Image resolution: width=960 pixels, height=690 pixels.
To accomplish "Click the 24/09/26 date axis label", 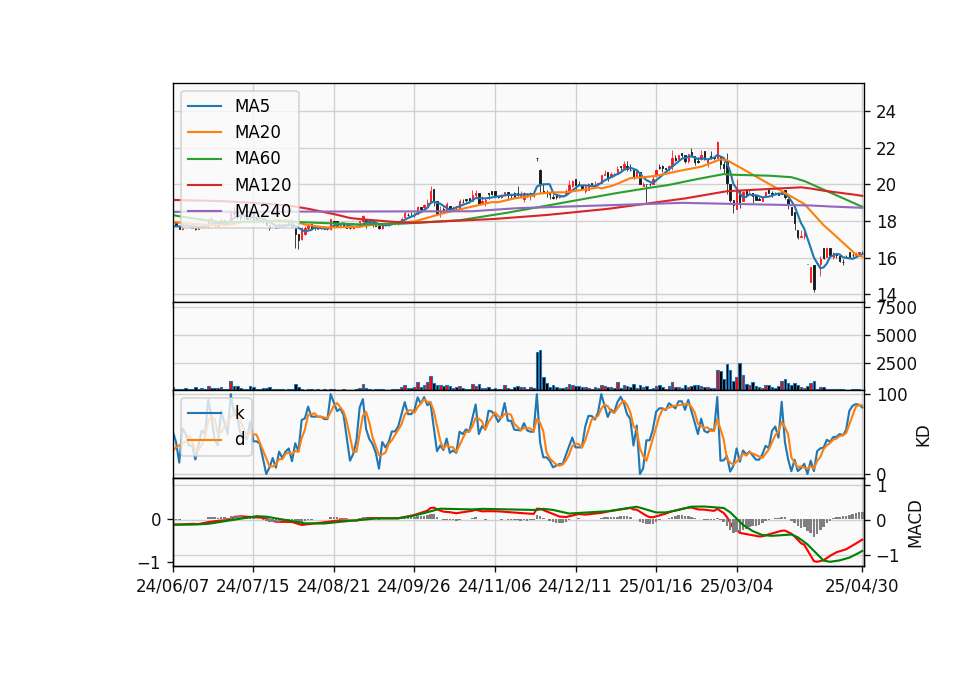I will point(414,586).
